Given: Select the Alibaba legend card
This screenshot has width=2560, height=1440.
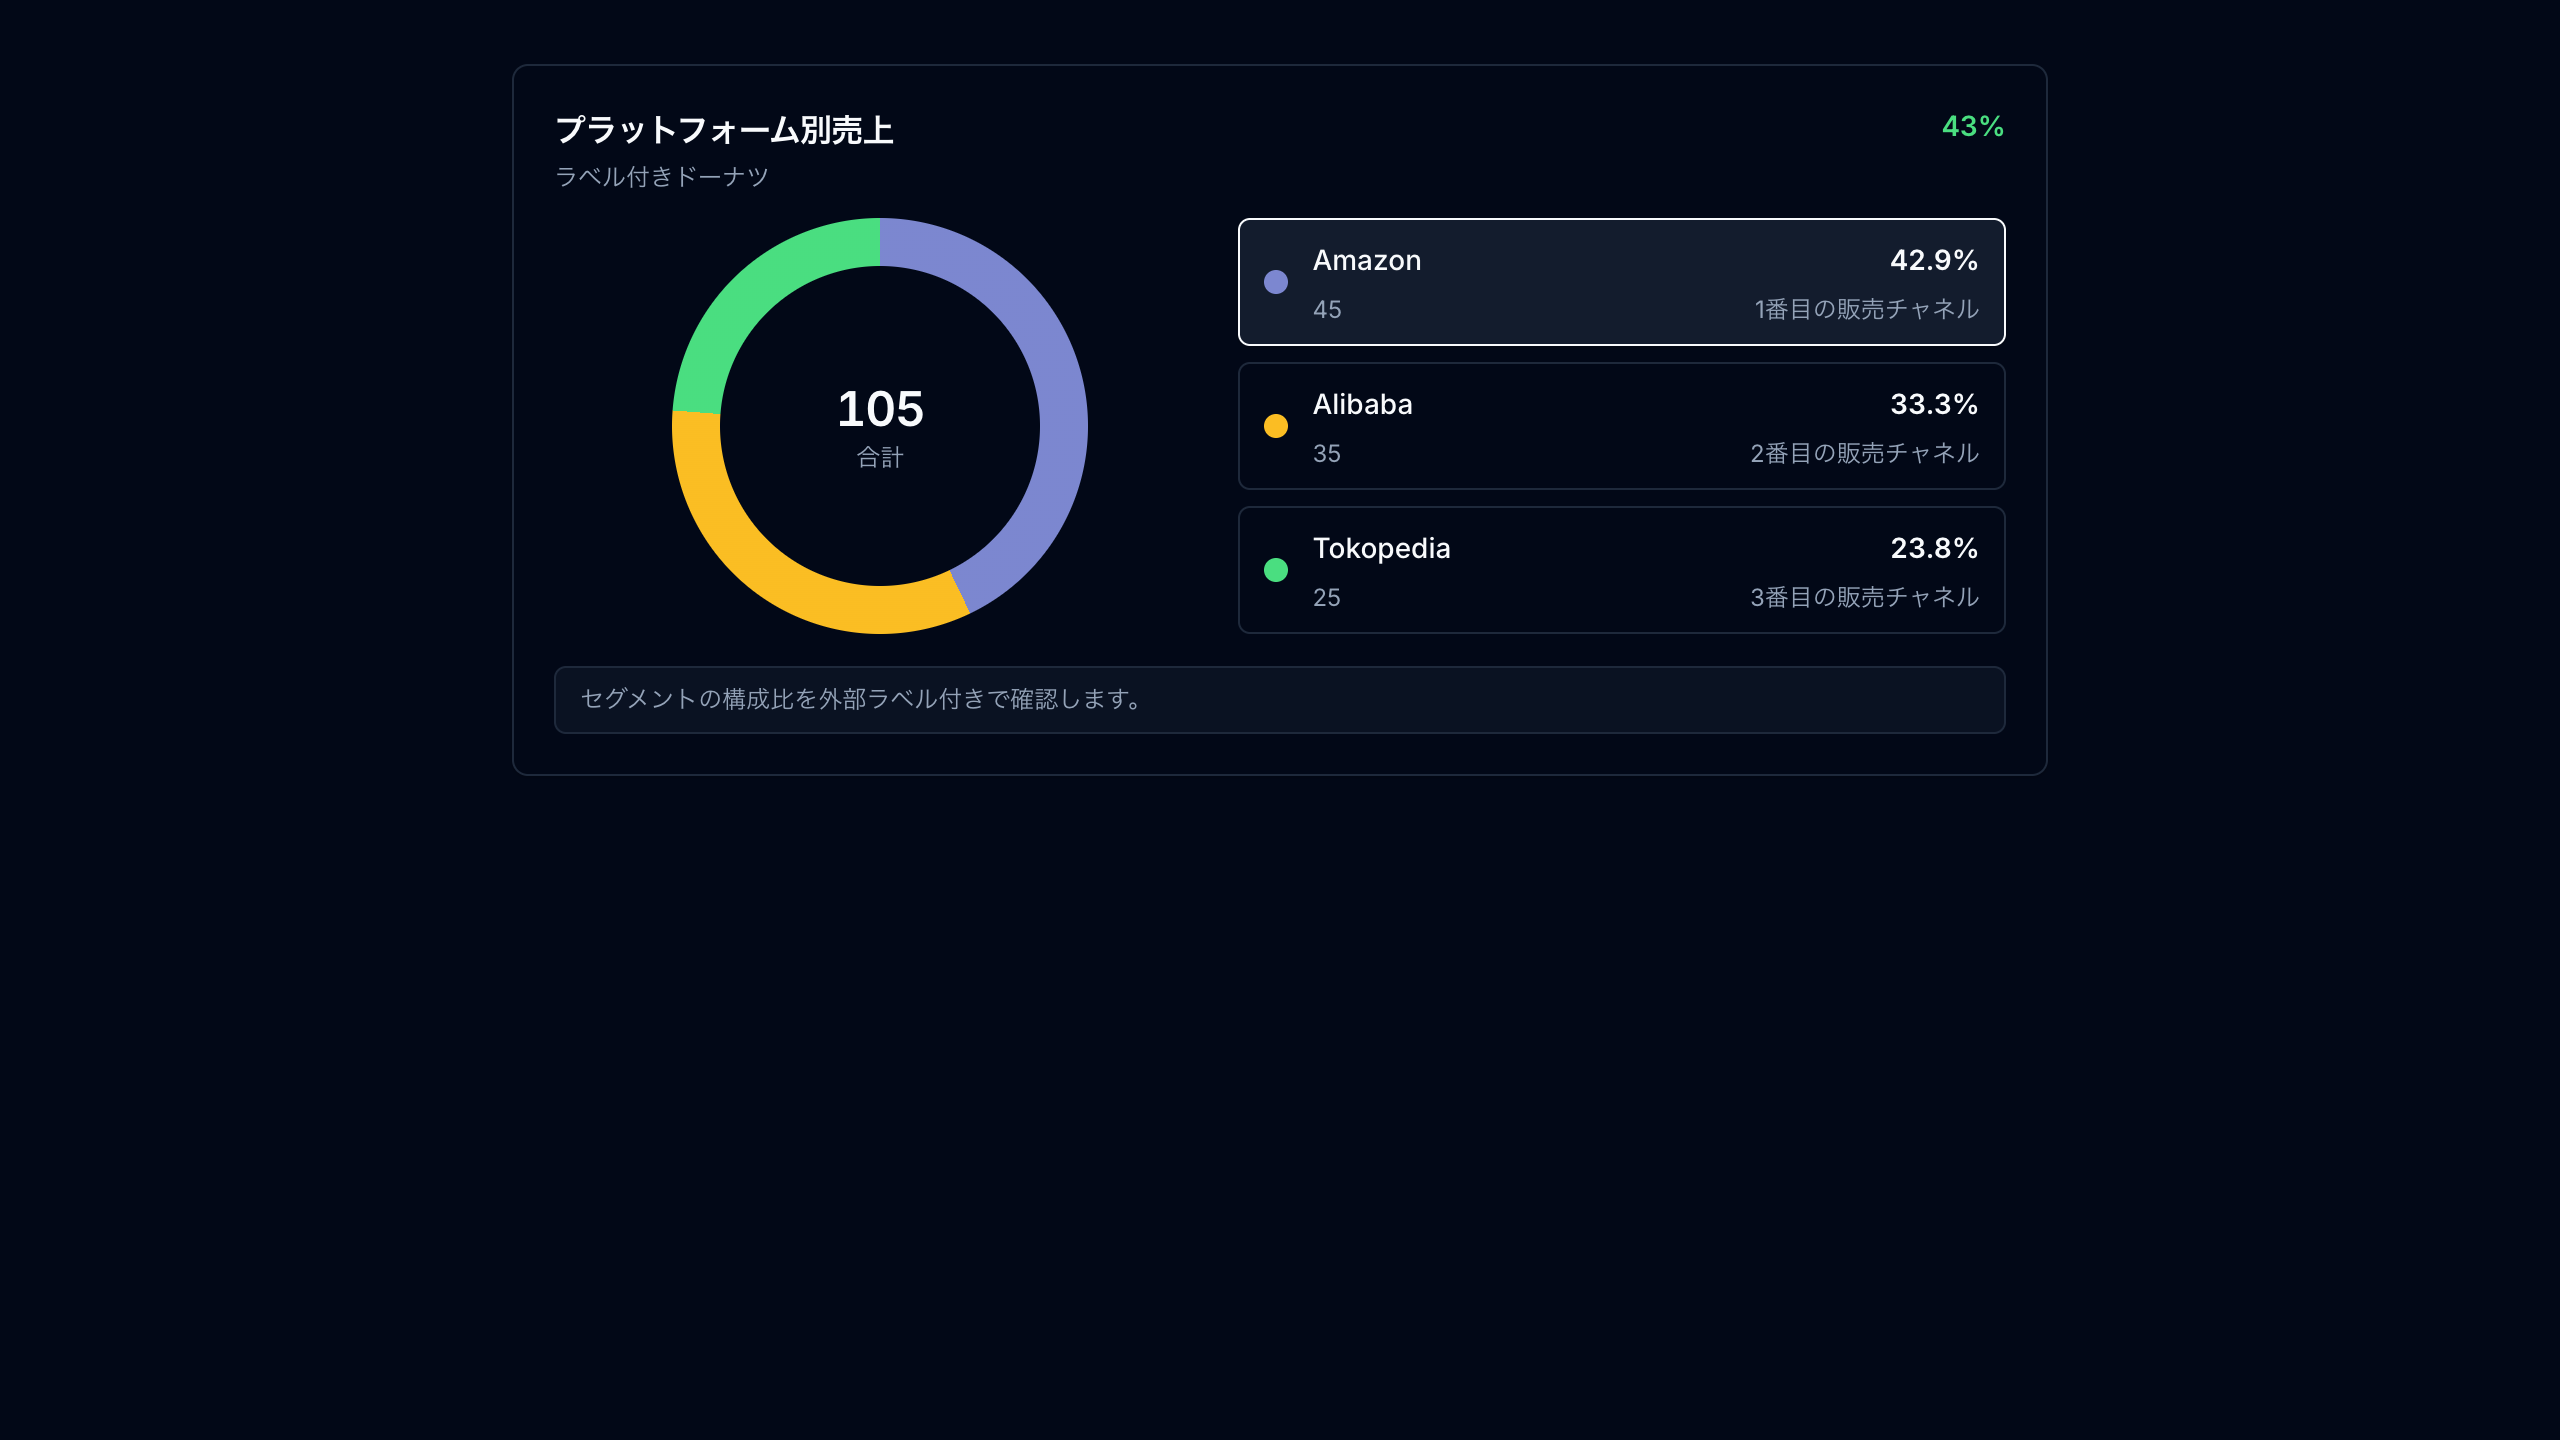Looking at the screenshot, I should [1621, 426].
